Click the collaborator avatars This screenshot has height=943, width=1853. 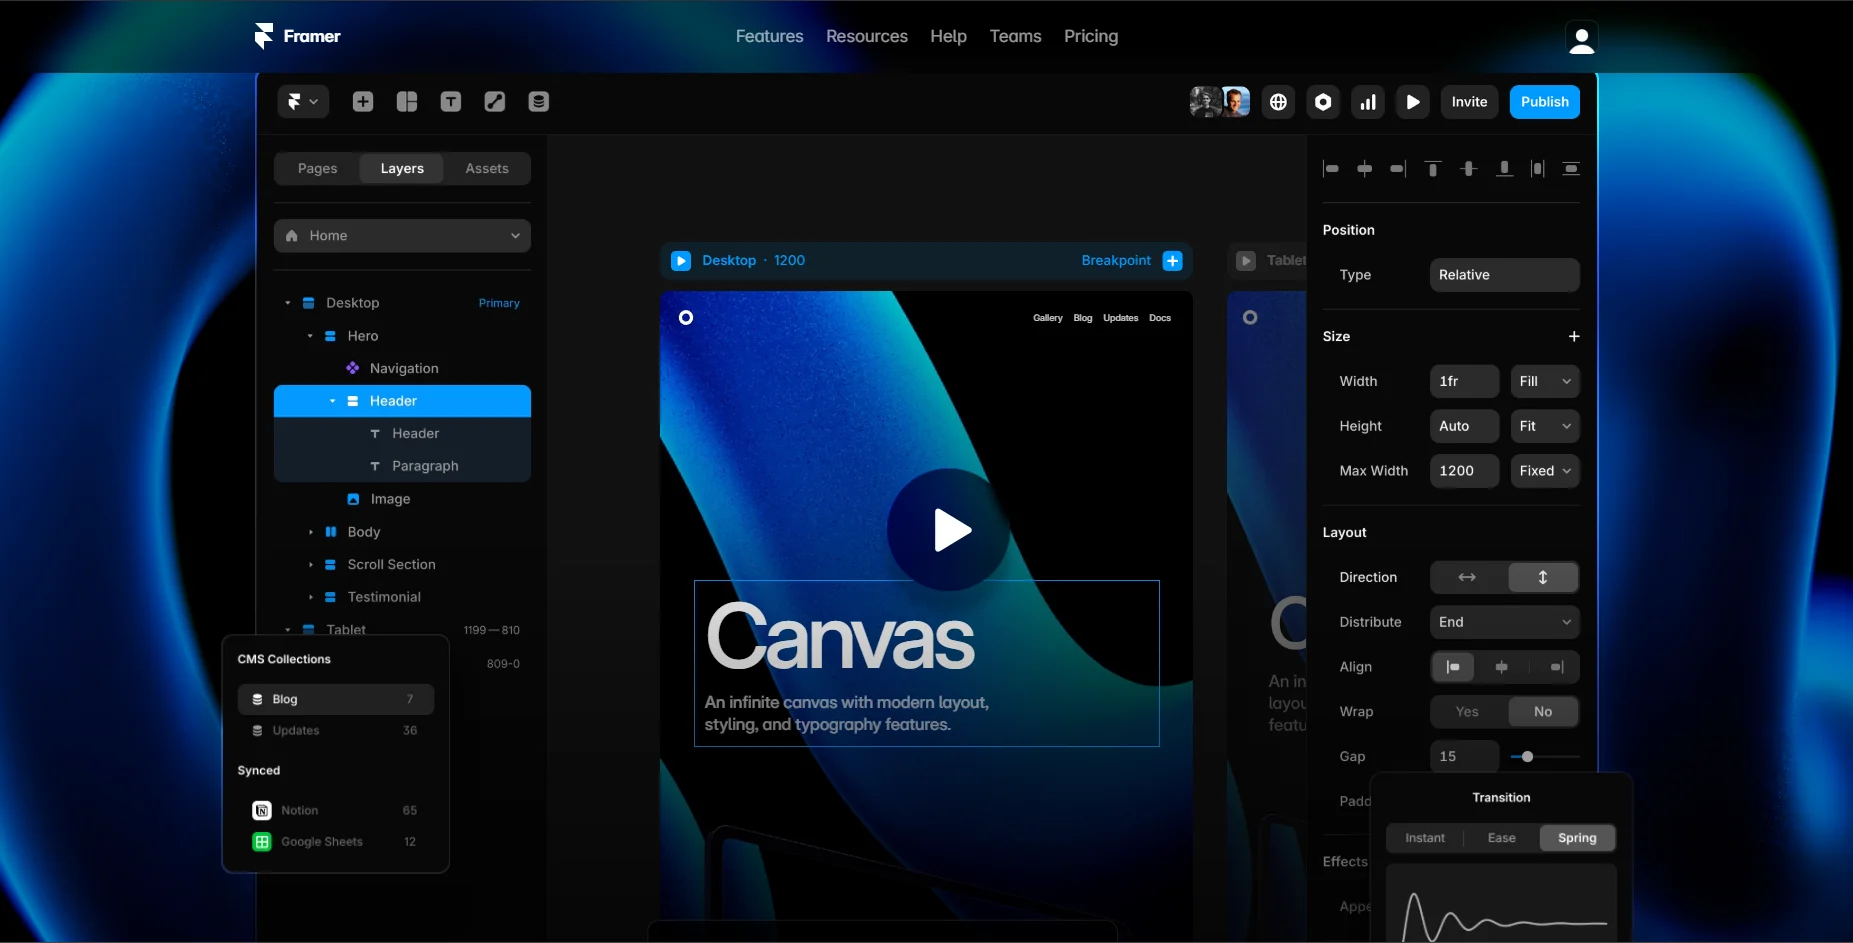[1220, 101]
